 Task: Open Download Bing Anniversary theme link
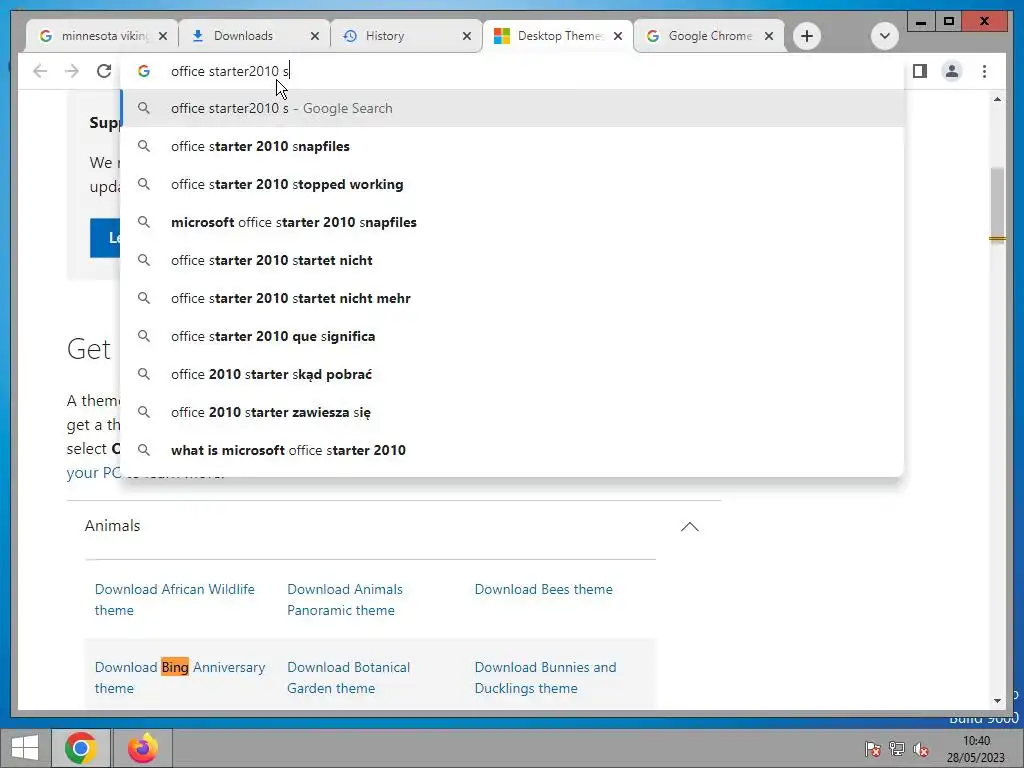tap(180, 677)
